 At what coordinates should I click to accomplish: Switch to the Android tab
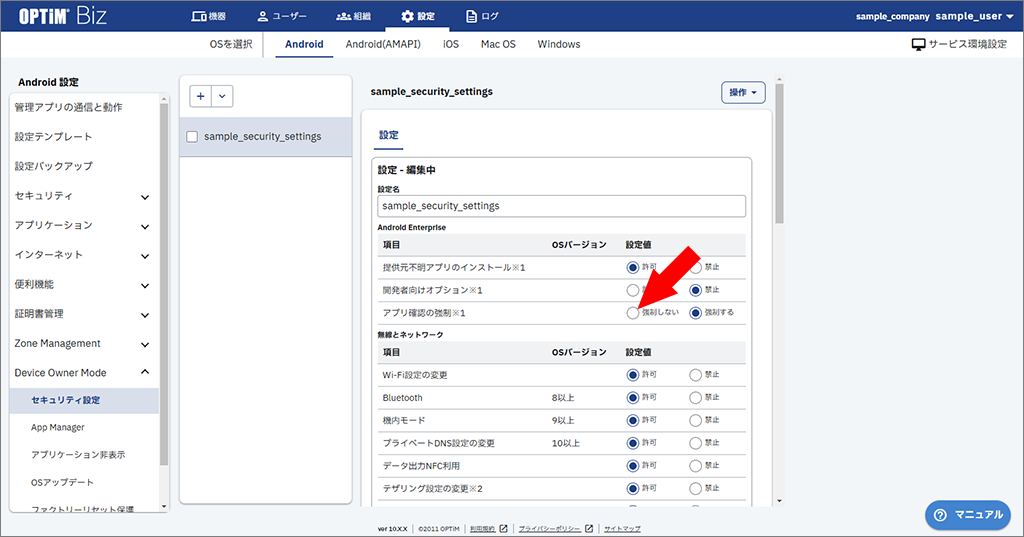click(x=304, y=44)
